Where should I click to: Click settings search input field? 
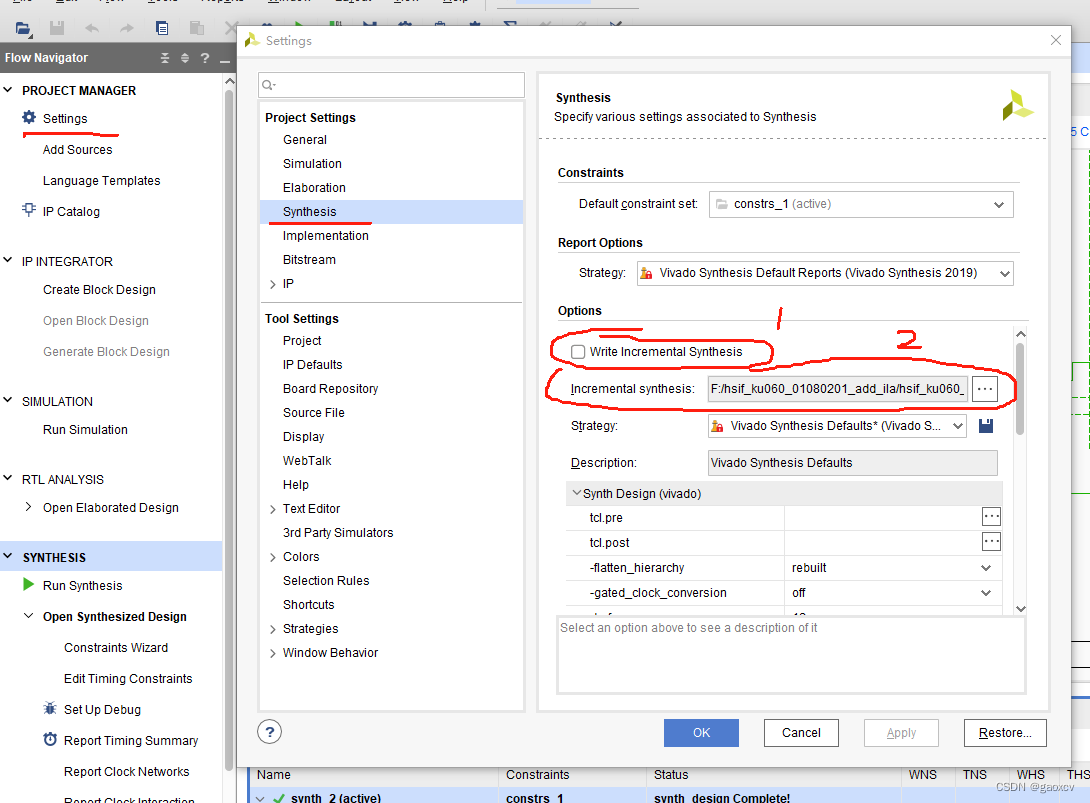coord(391,85)
